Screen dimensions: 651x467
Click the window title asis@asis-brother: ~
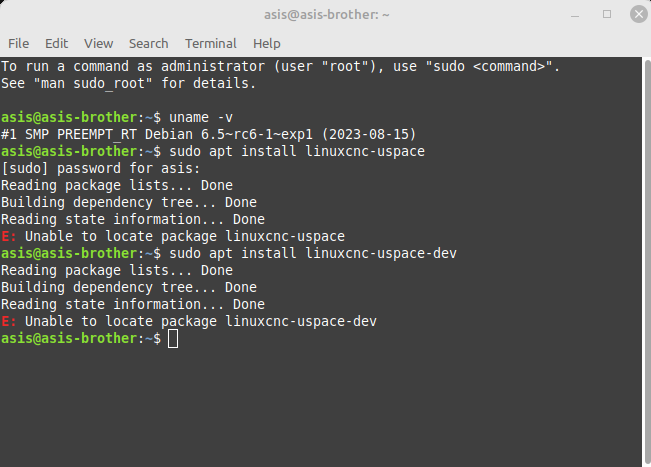(327, 15)
